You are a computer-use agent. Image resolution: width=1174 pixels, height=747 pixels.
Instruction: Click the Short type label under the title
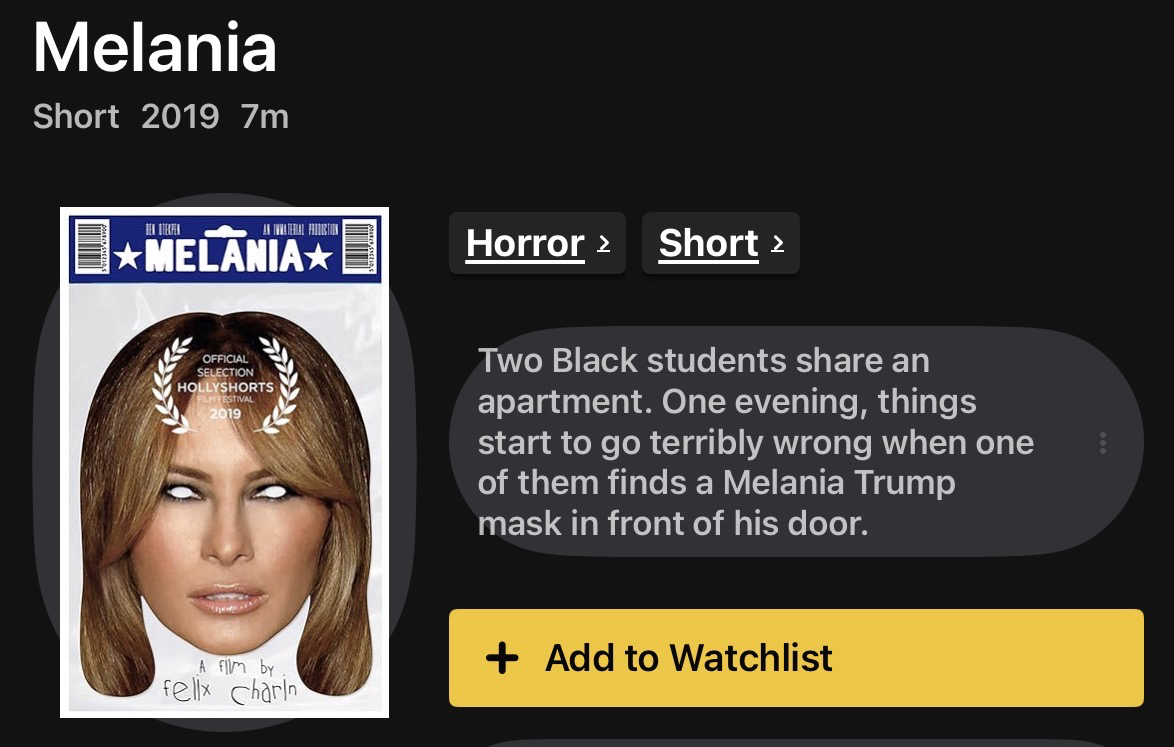coord(76,117)
